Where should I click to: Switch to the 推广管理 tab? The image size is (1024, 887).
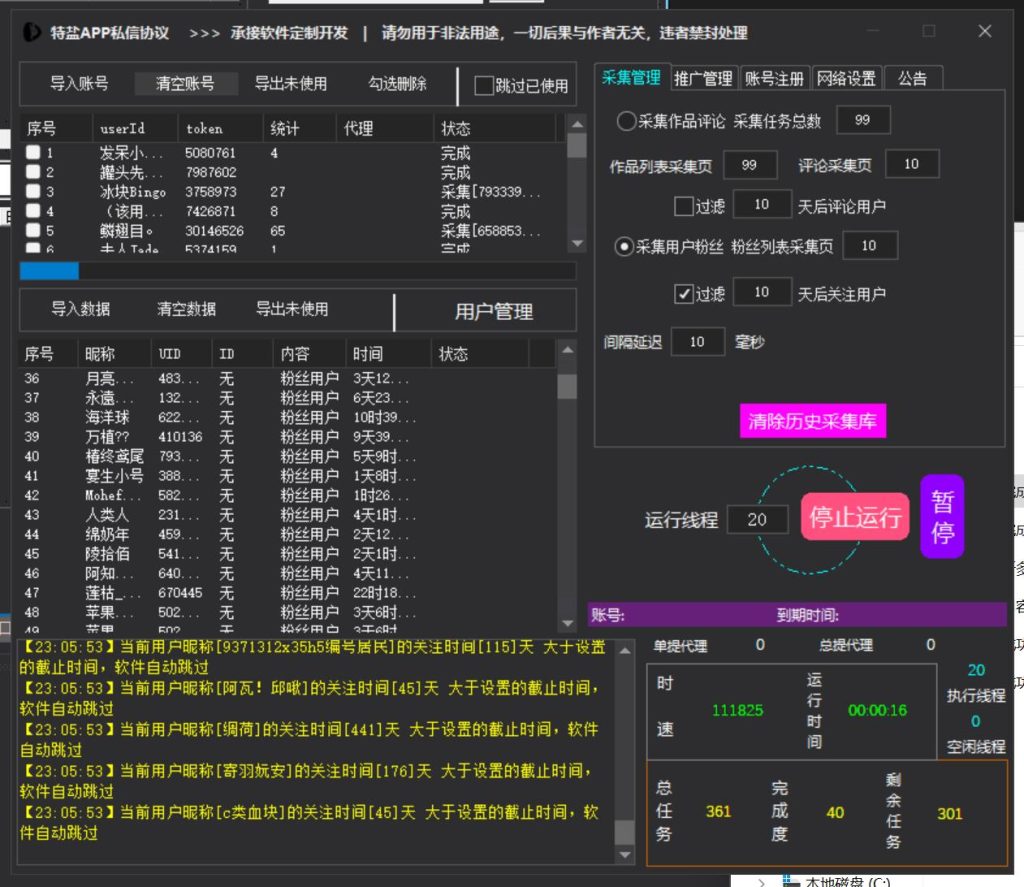[703, 78]
